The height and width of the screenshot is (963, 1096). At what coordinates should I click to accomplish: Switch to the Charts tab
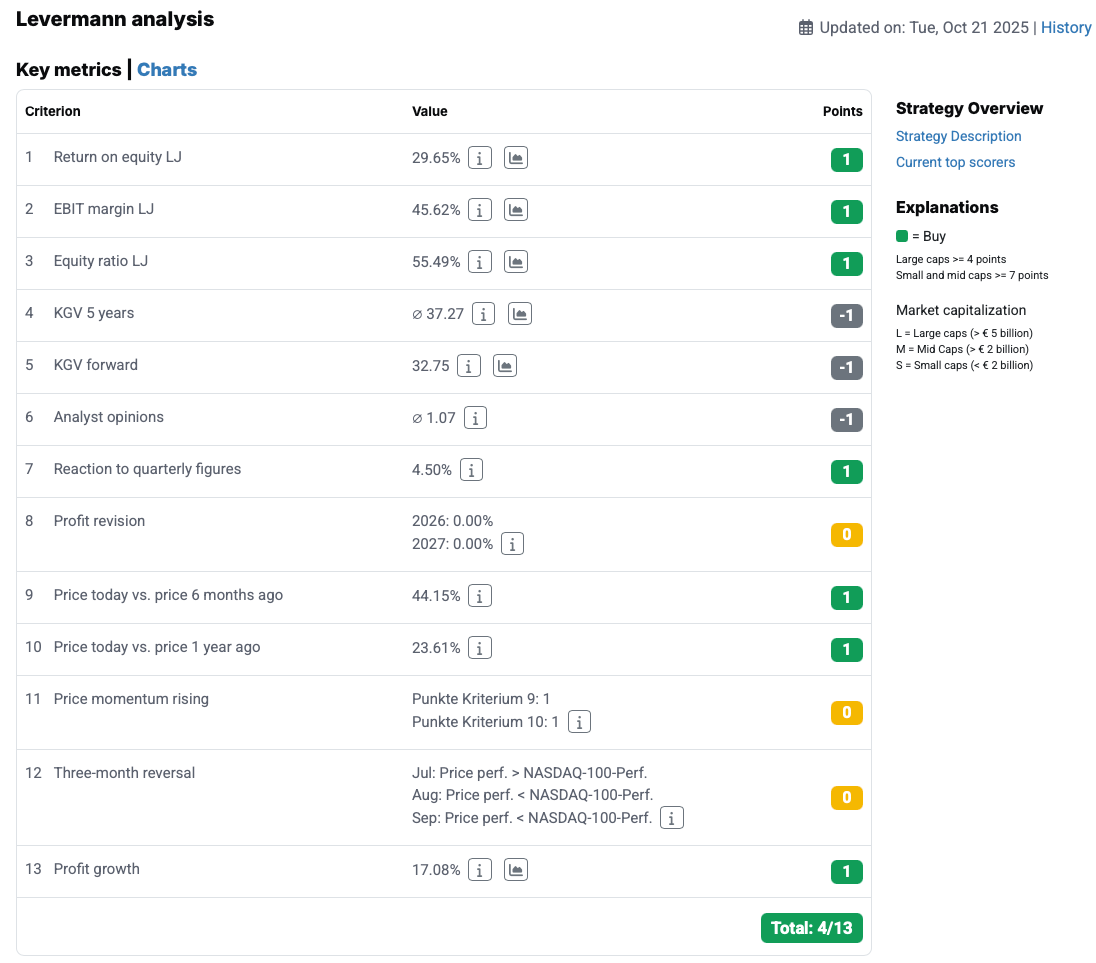tap(167, 70)
